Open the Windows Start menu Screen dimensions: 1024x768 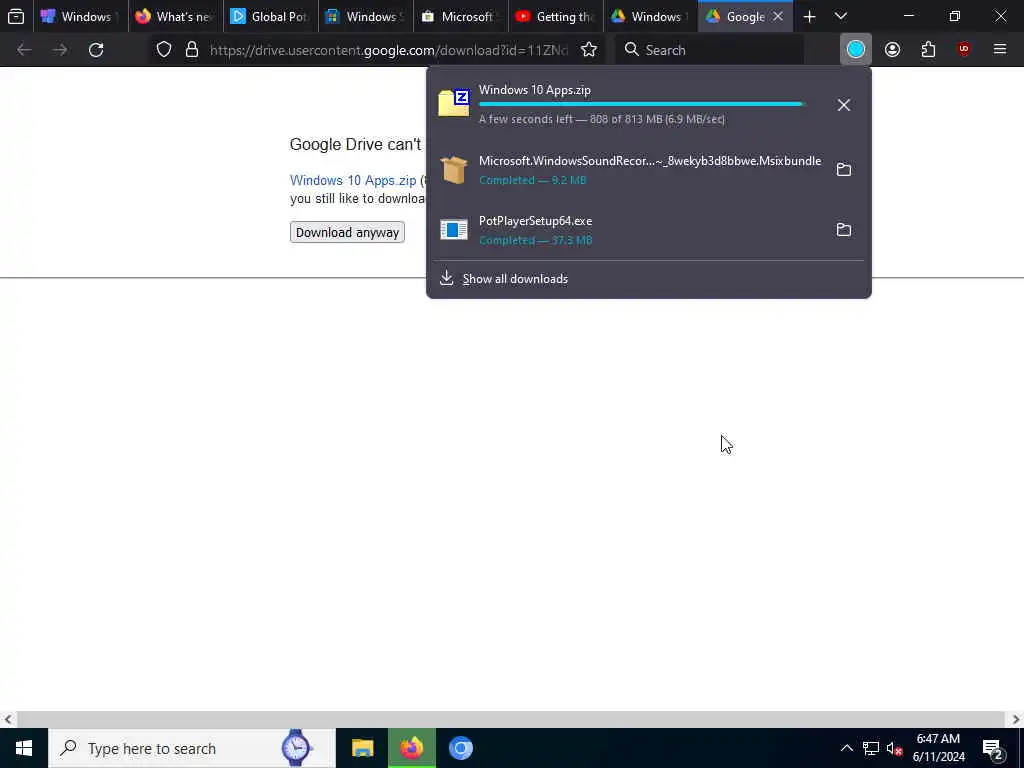[24, 748]
